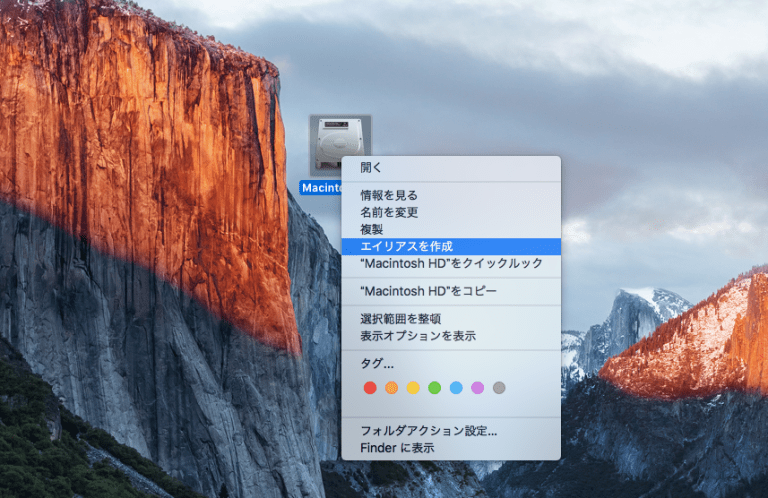The image size is (768, 498).
Task: Apply the purple tag color
Action: (x=478, y=388)
